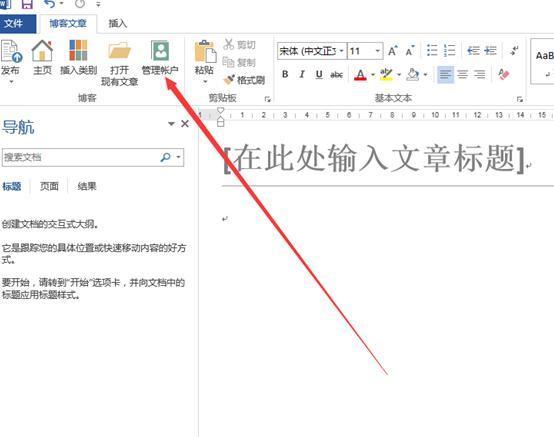
Task: Switch to Insert (插入) ribbon tab
Action: pos(118,24)
